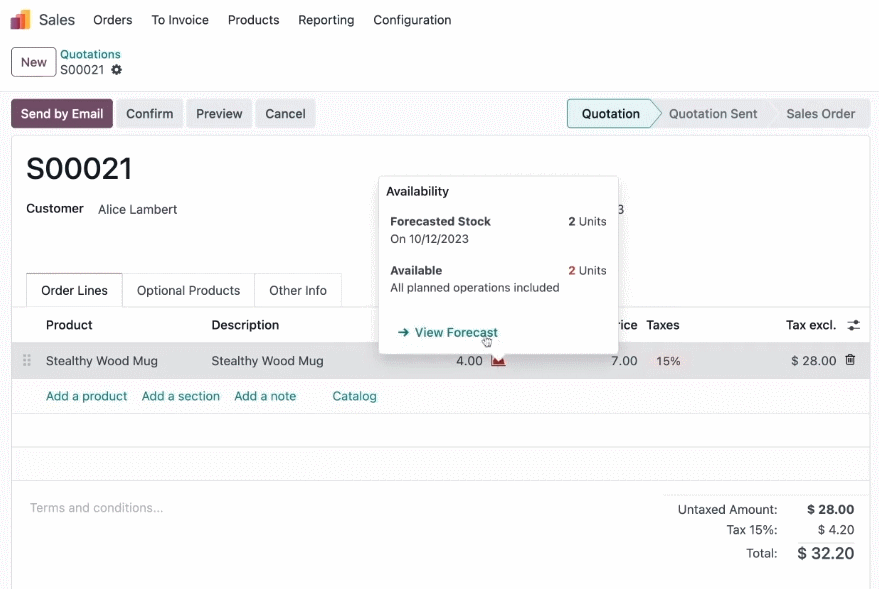
Task: Open the Catalog link
Action: (x=354, y=396)
